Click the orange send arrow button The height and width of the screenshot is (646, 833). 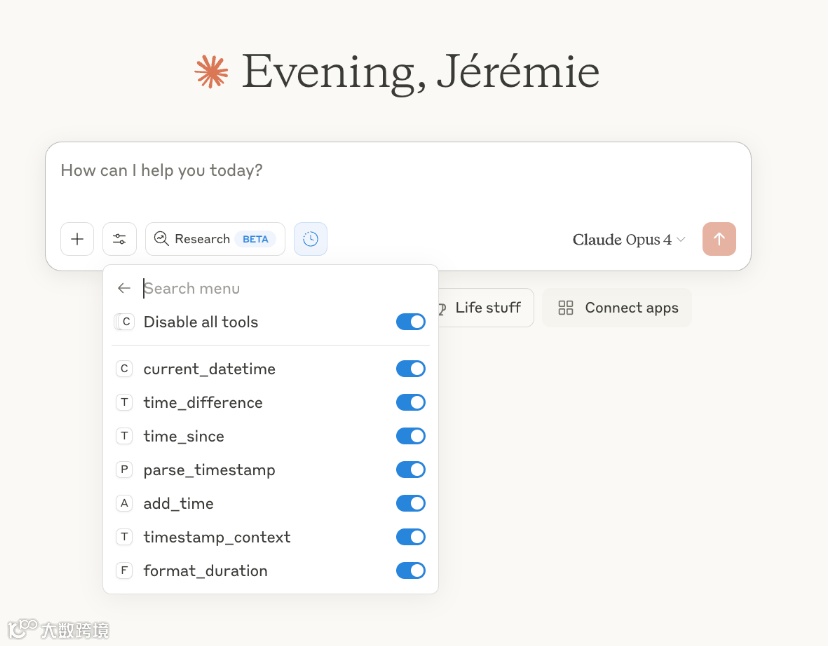(719, 239)
